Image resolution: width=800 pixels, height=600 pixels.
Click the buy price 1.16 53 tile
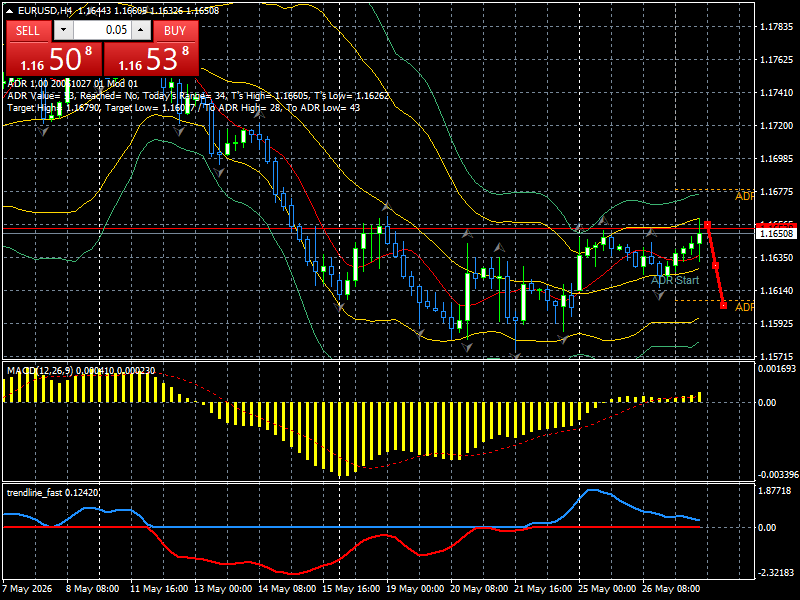click(x=151, y=59)
